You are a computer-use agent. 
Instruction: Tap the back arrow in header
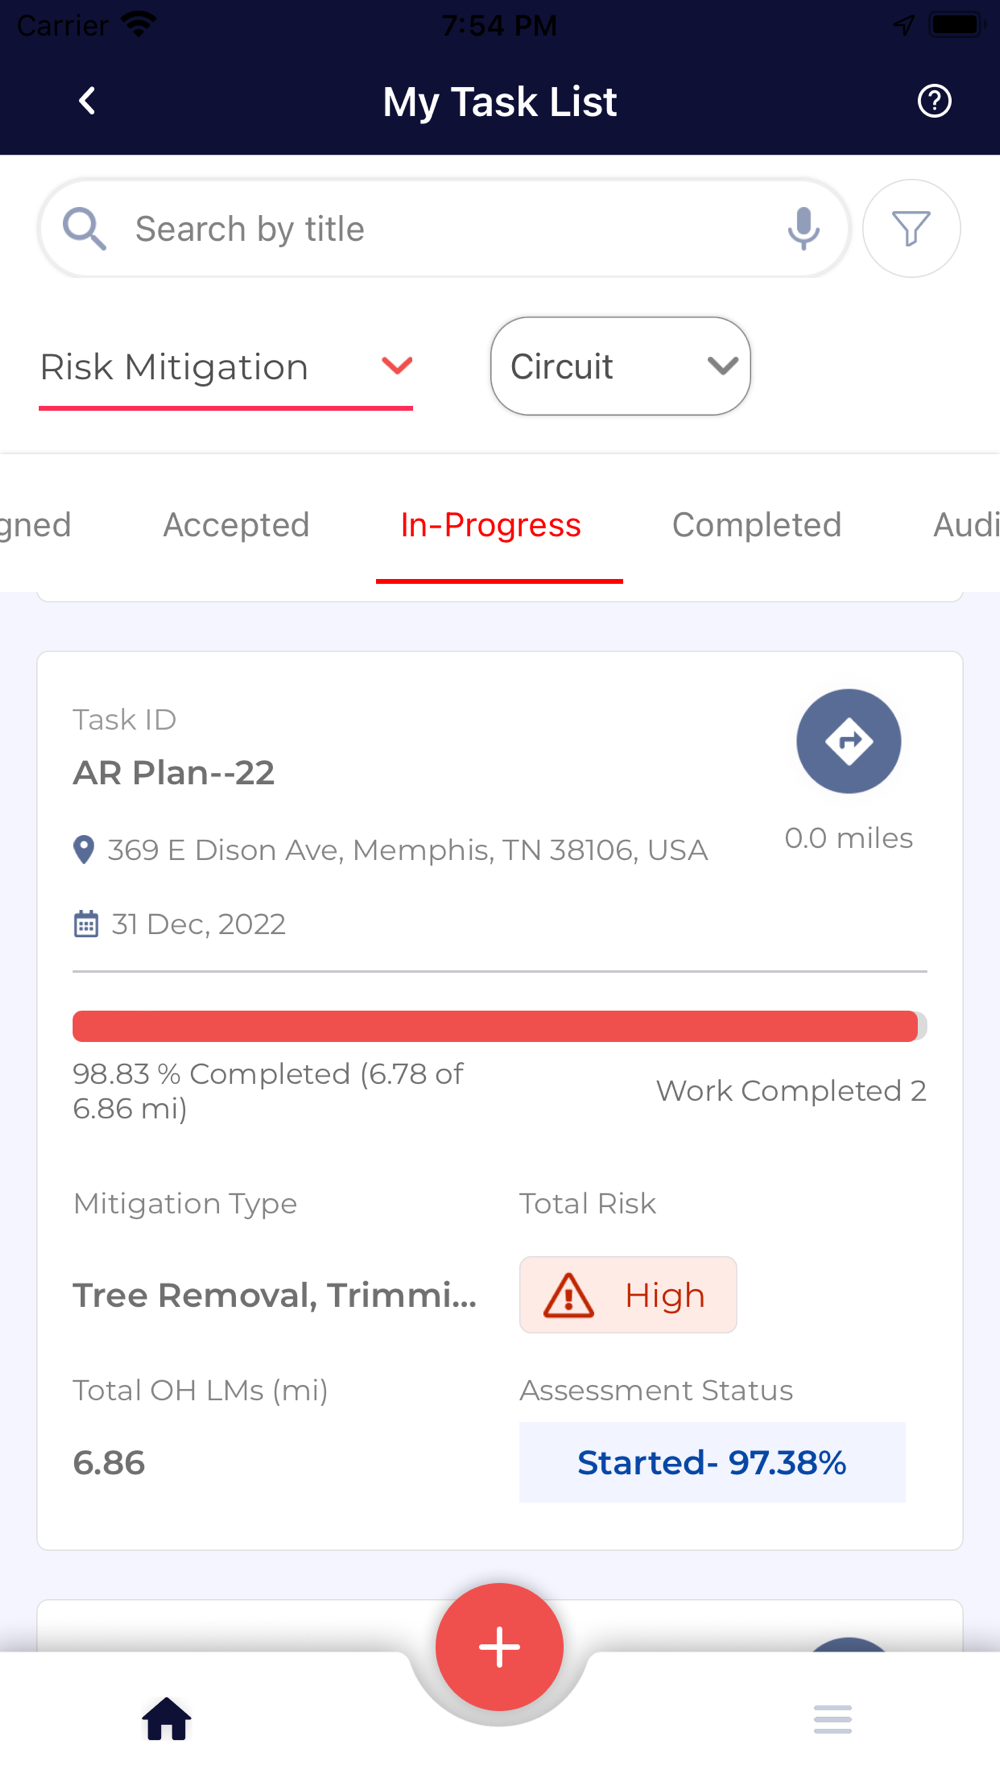click(x=88, y=101)
